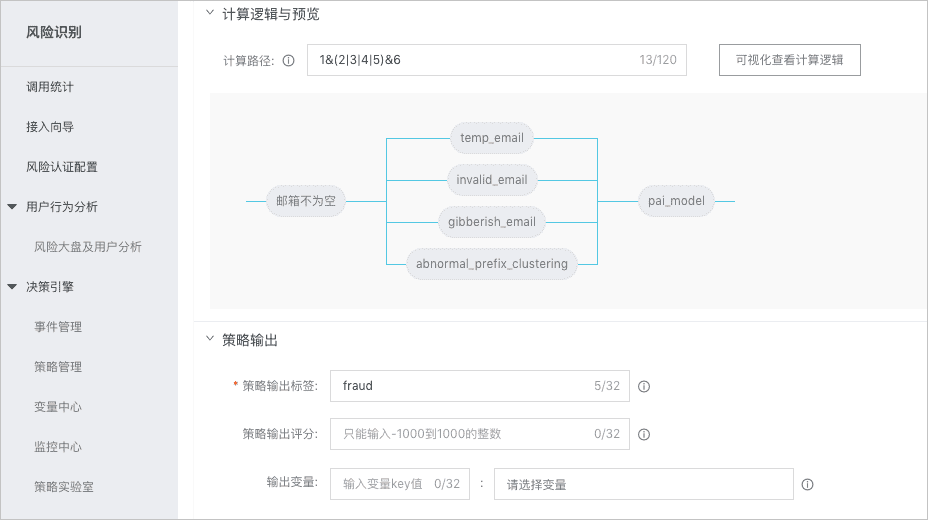Collapse 决策引擎 menu group arrow
928x520 pixels.
tap(12, 286)
